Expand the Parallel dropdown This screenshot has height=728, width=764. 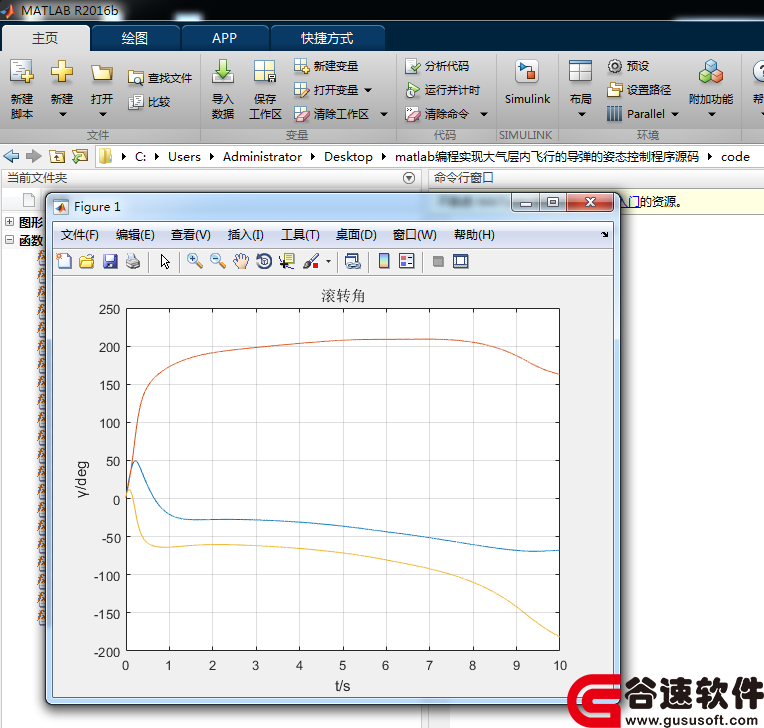[675, 115]
